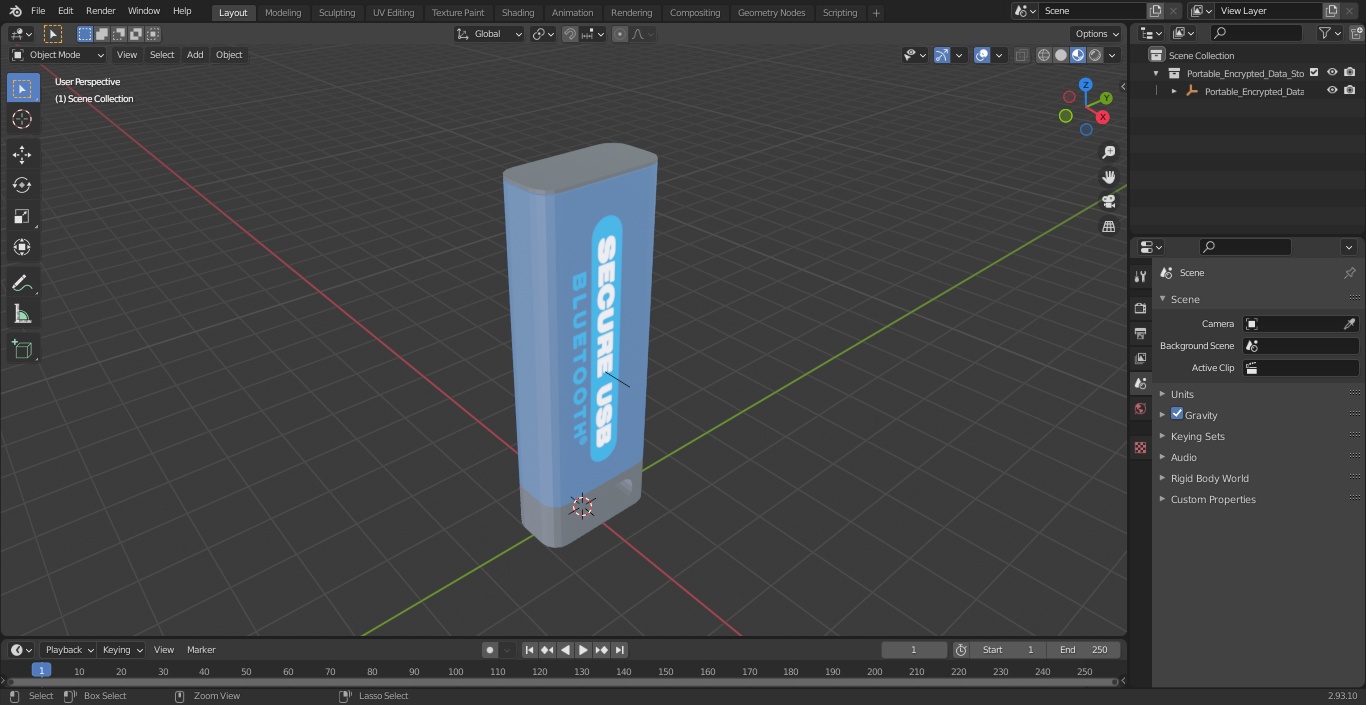Toggle X-ray display button
The image size is (1366, 705).
[x=1021, y=55]
